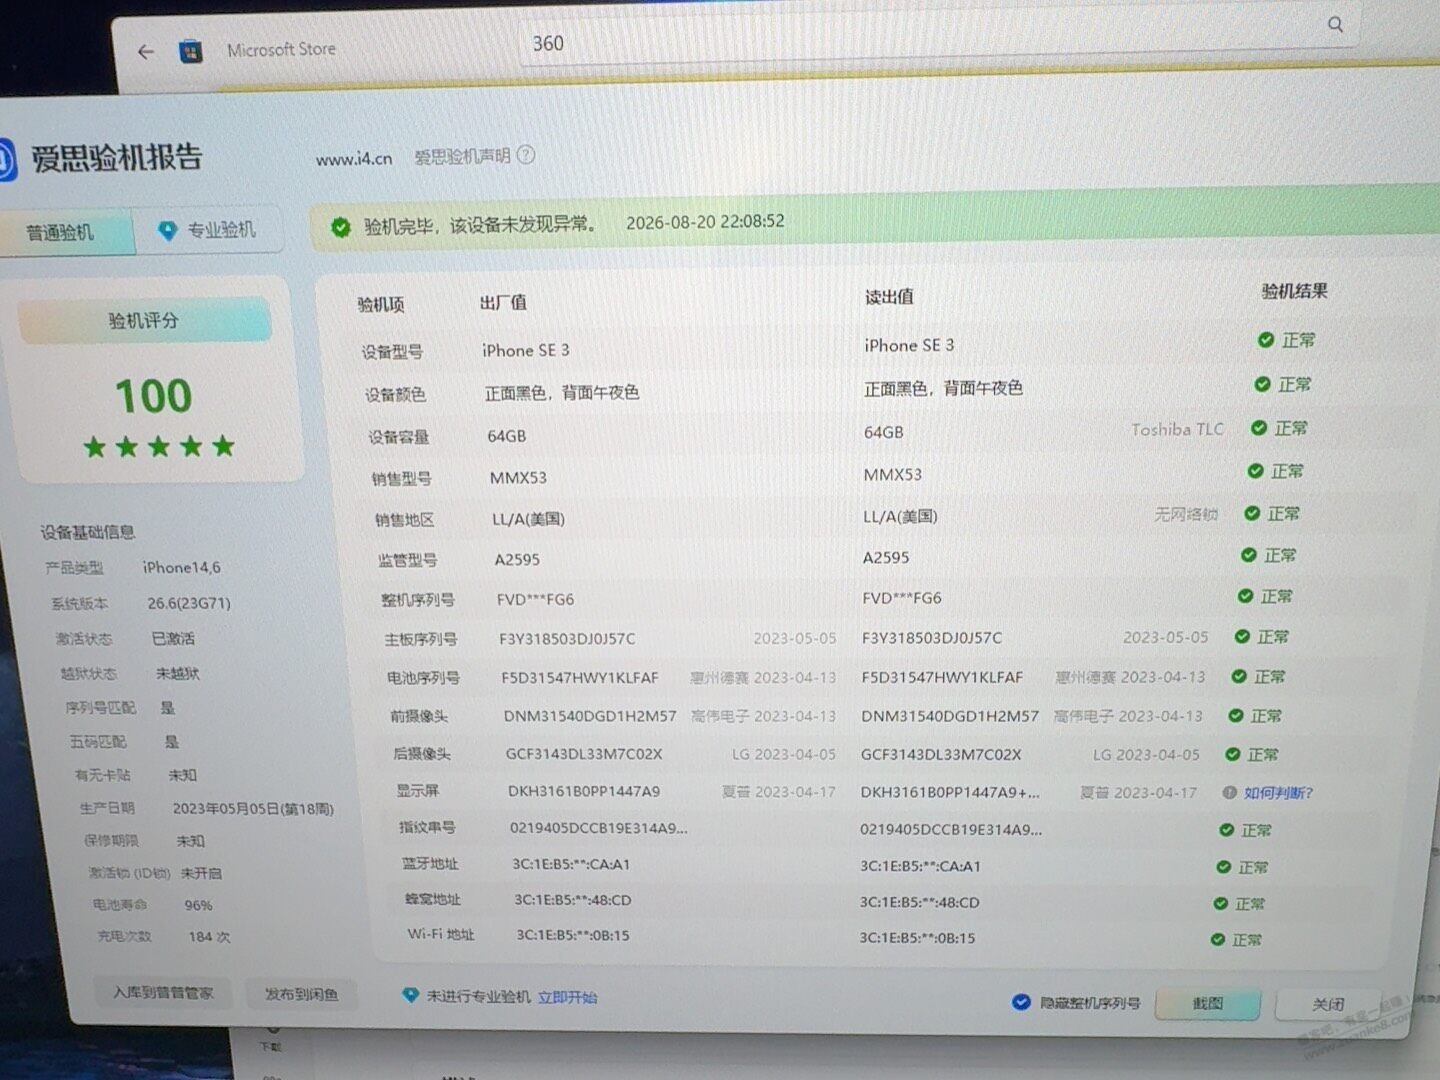Select the timestamp 2026-08-20 22:08:52
This screenshot has width=1440, height=1080.
705,222
